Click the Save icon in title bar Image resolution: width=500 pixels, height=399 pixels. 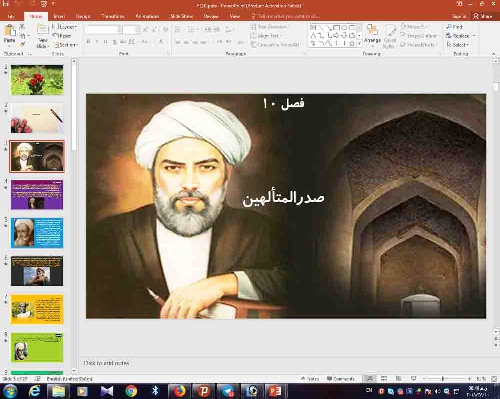pyautogui.click(x=6, y=4)
